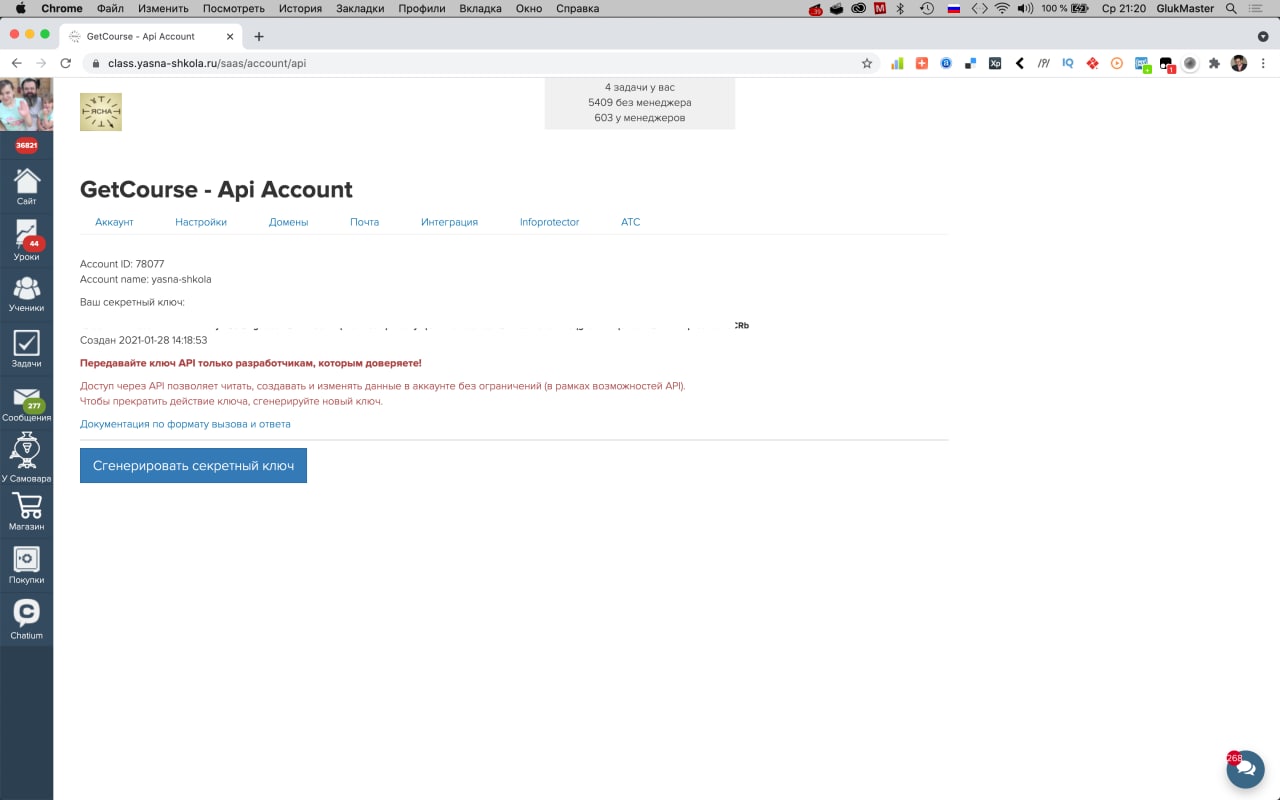1280x800 pixels.
Task: Go back to the previous page
Action: (x=16, y=63)
